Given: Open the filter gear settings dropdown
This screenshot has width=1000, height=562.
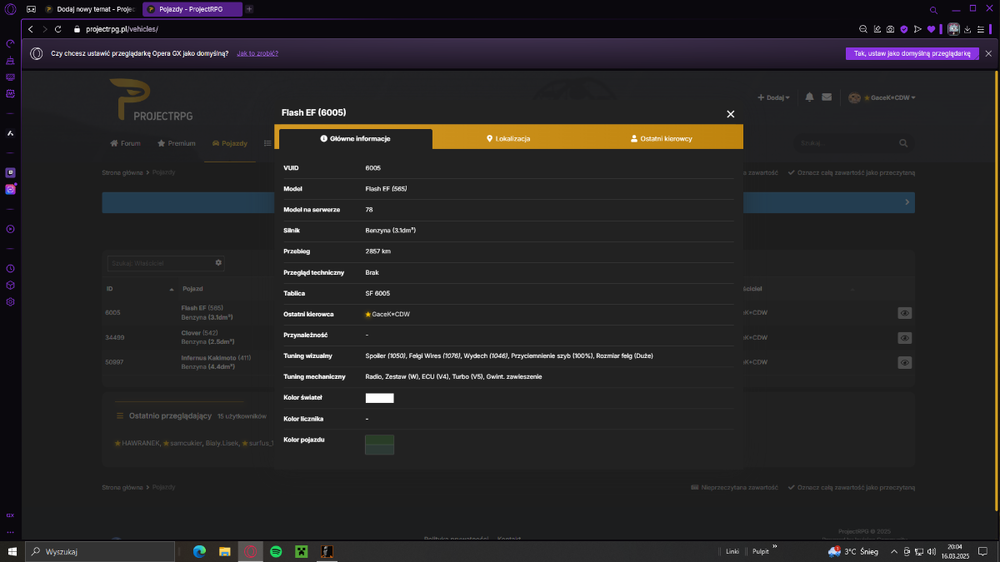Looking at the screenshot, I should click(218, 263).
